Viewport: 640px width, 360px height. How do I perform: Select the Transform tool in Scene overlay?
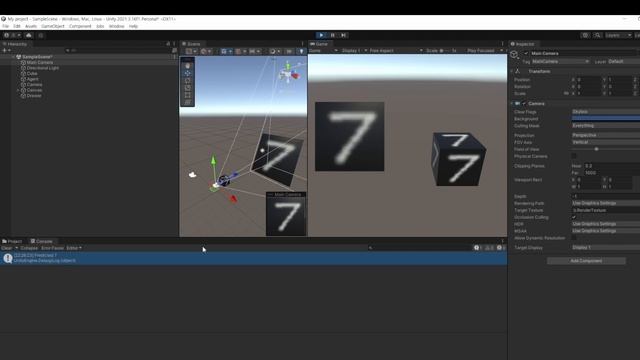tap(188, 102)
